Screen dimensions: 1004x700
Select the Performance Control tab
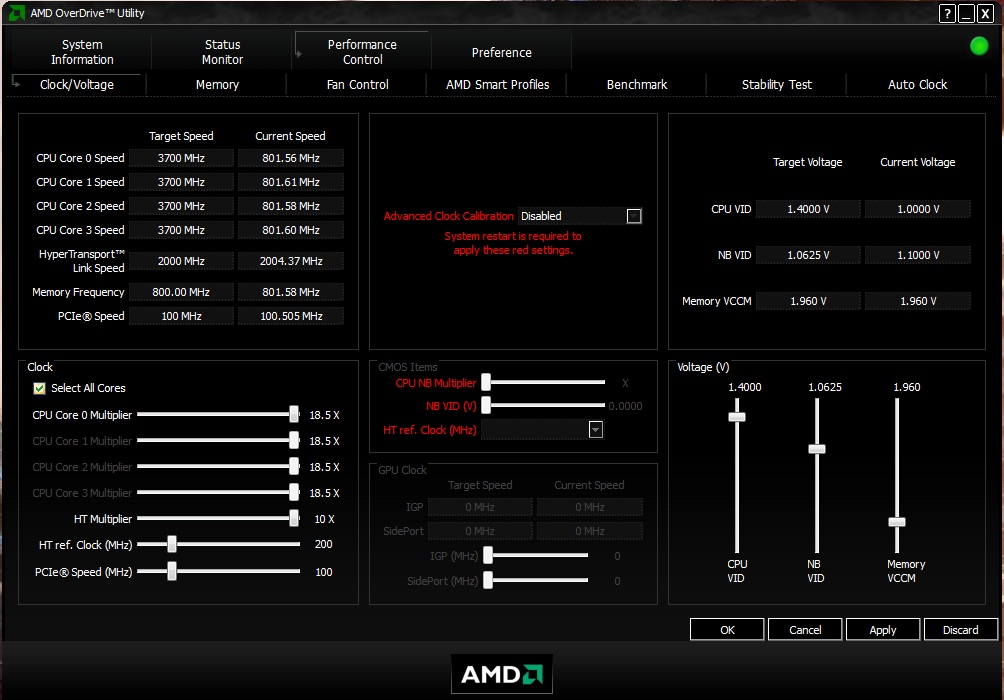point(362,52)
